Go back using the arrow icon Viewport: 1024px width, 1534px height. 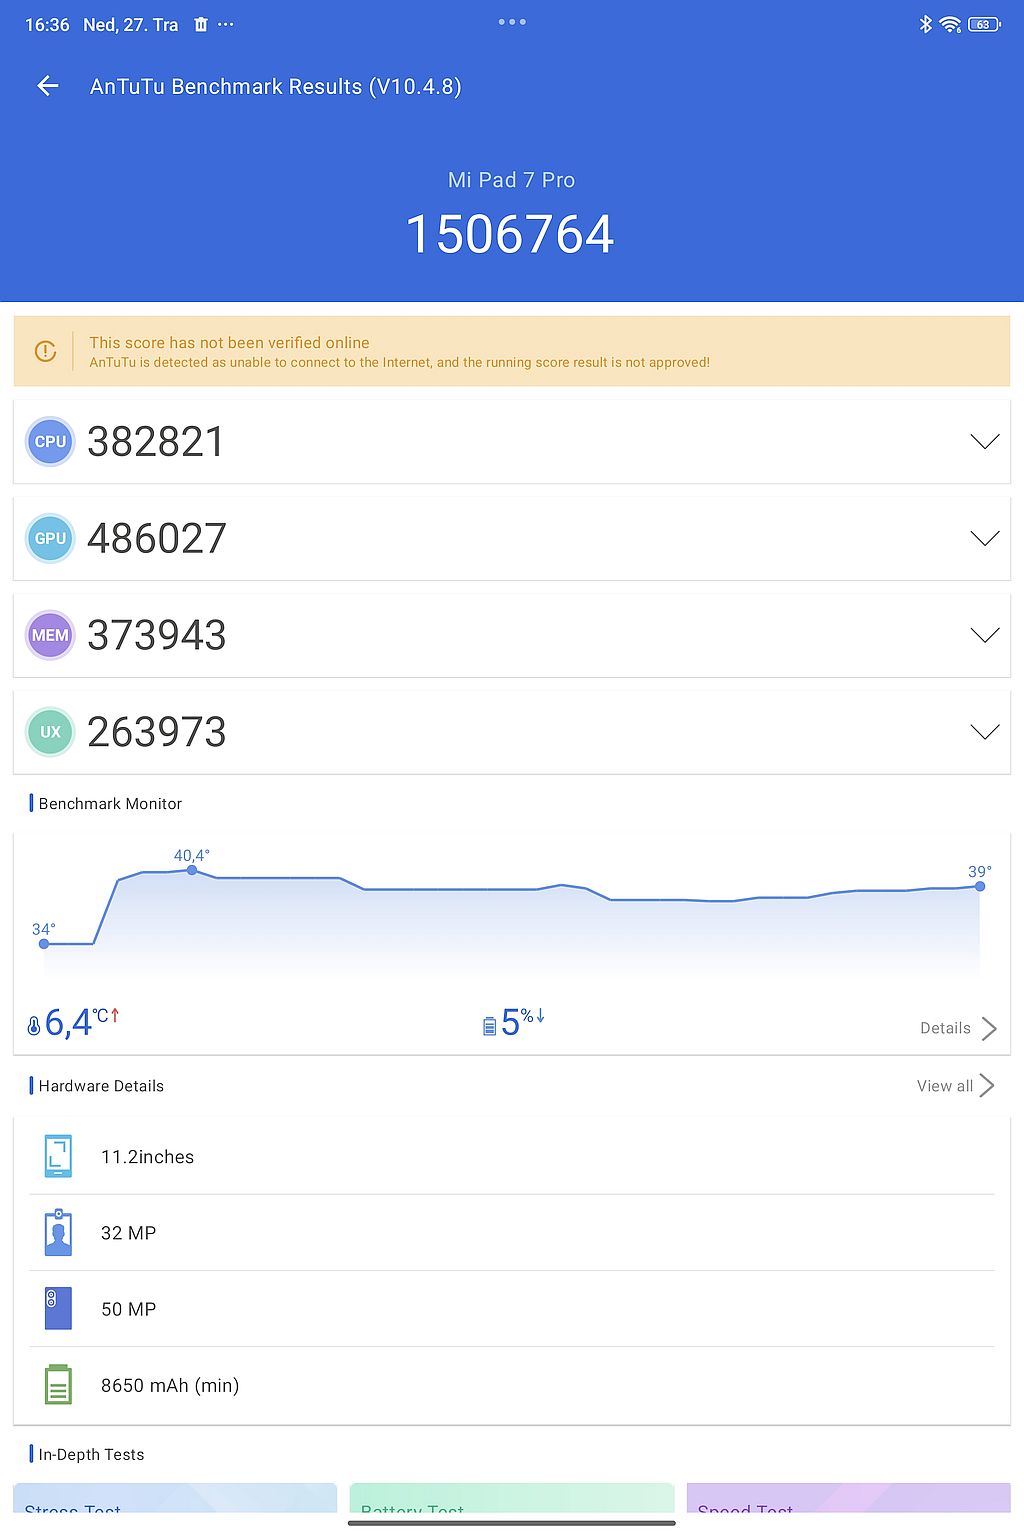pos(48,86)
